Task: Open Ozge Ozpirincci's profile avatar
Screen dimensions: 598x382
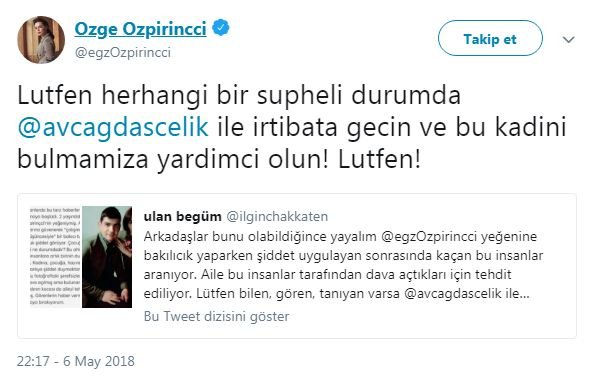Action: 41,40
